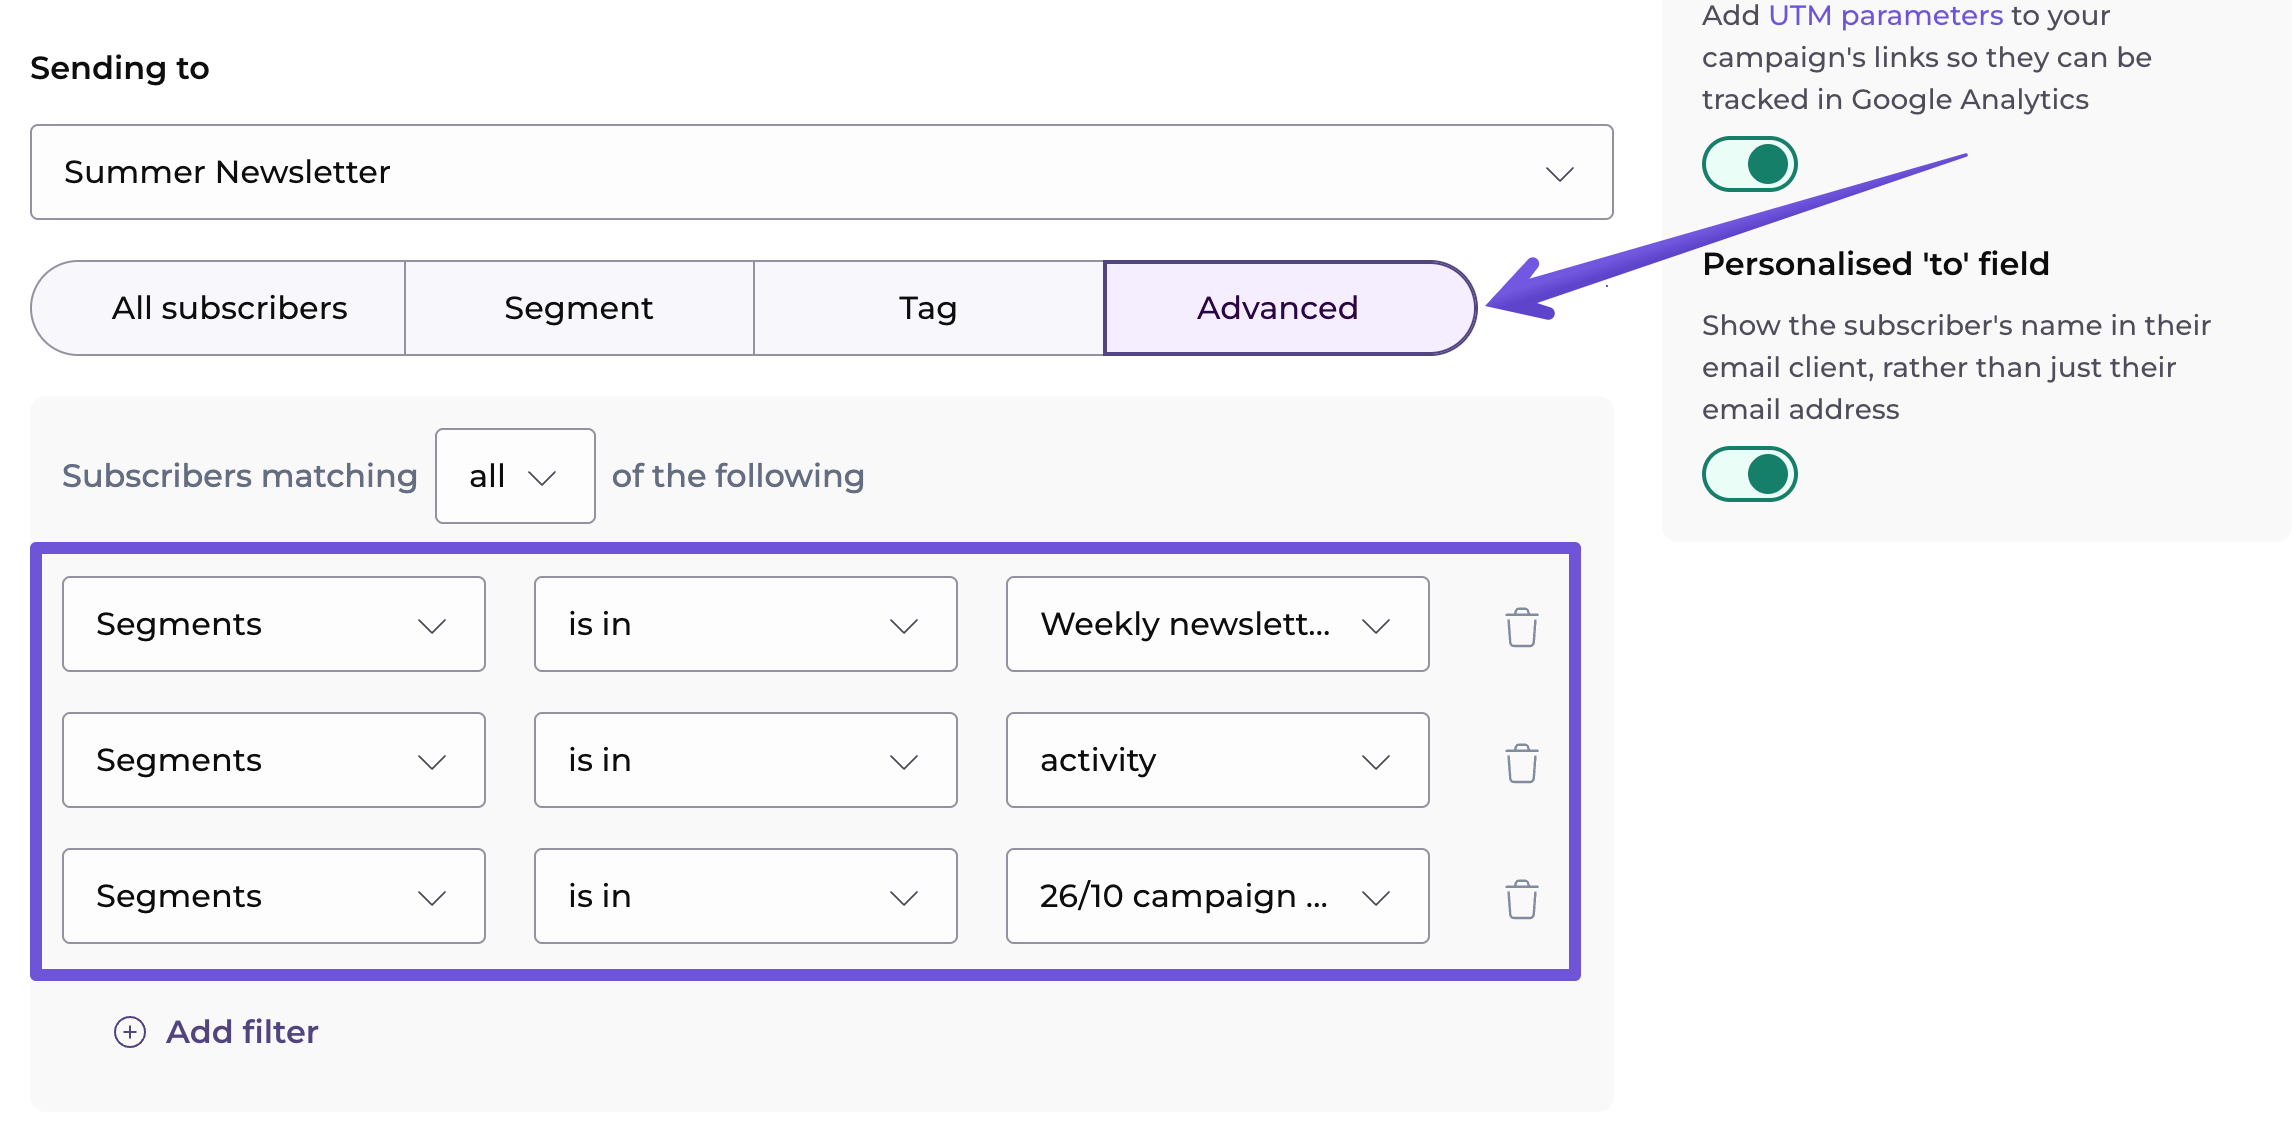Open the third row's 'is in' operator dropdown
The height and width of the screenshot is (1130, 2296).
[745, 896]
